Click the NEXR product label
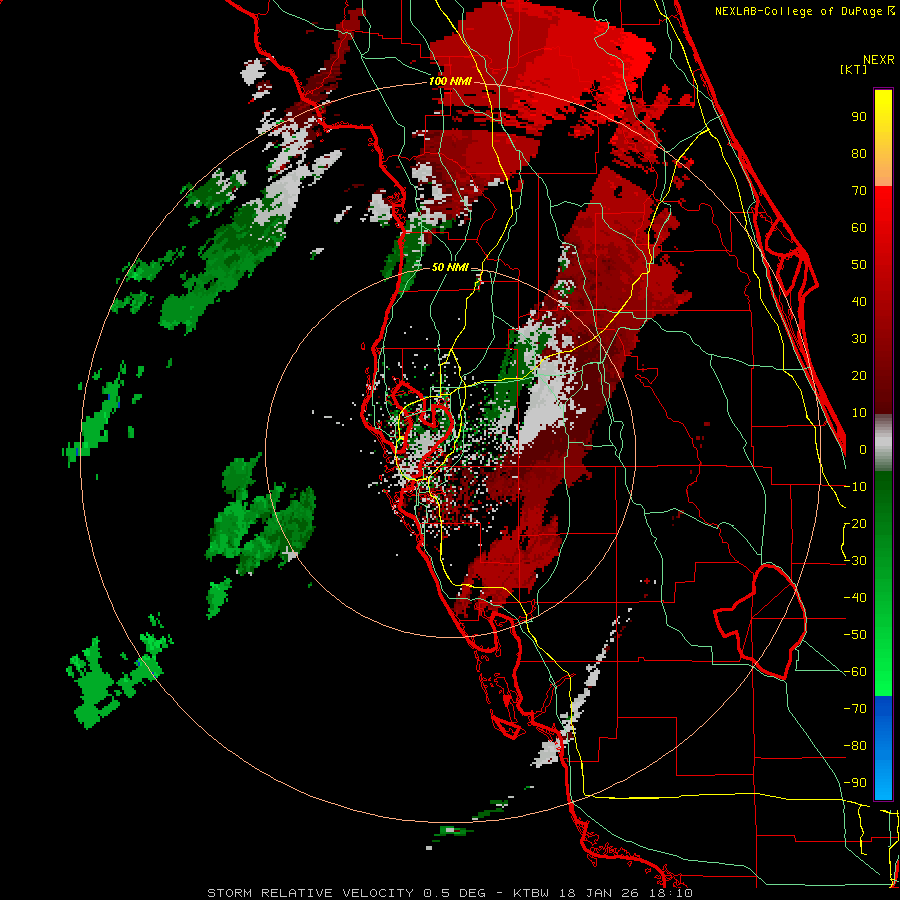 879,60
